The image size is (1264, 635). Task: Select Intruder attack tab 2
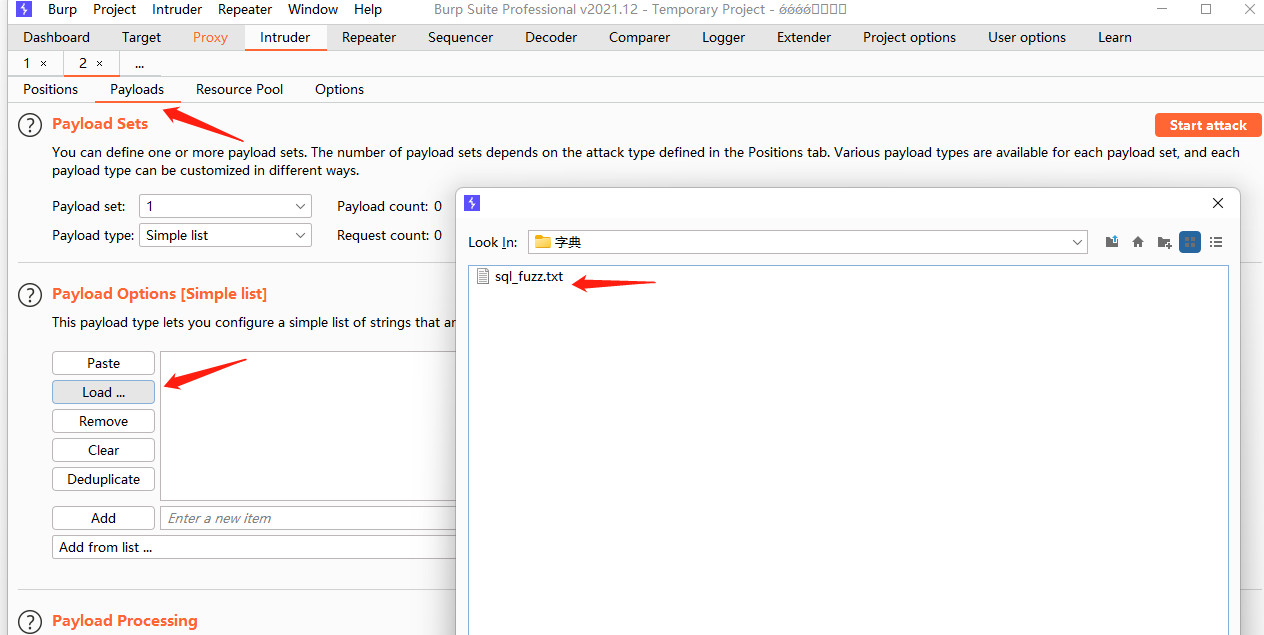[x=82, y=63]
